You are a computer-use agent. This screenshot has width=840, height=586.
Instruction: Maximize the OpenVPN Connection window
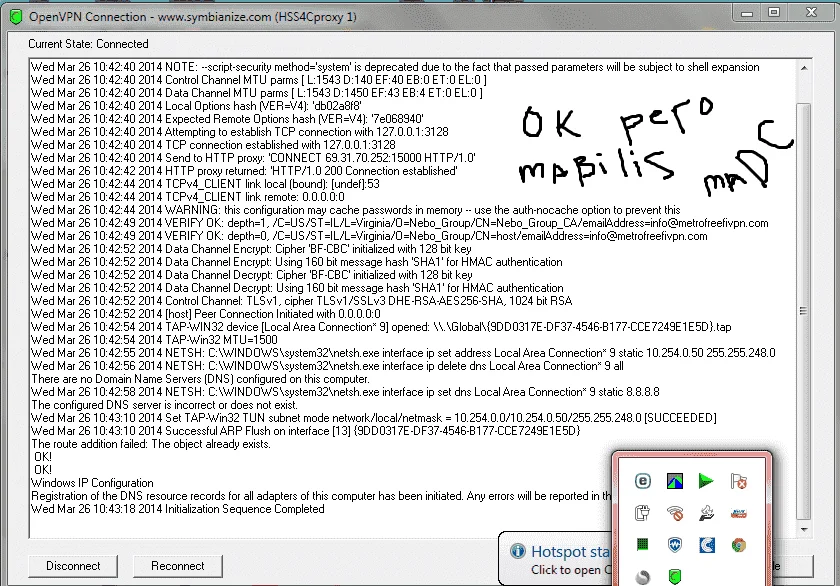(774, 12)
